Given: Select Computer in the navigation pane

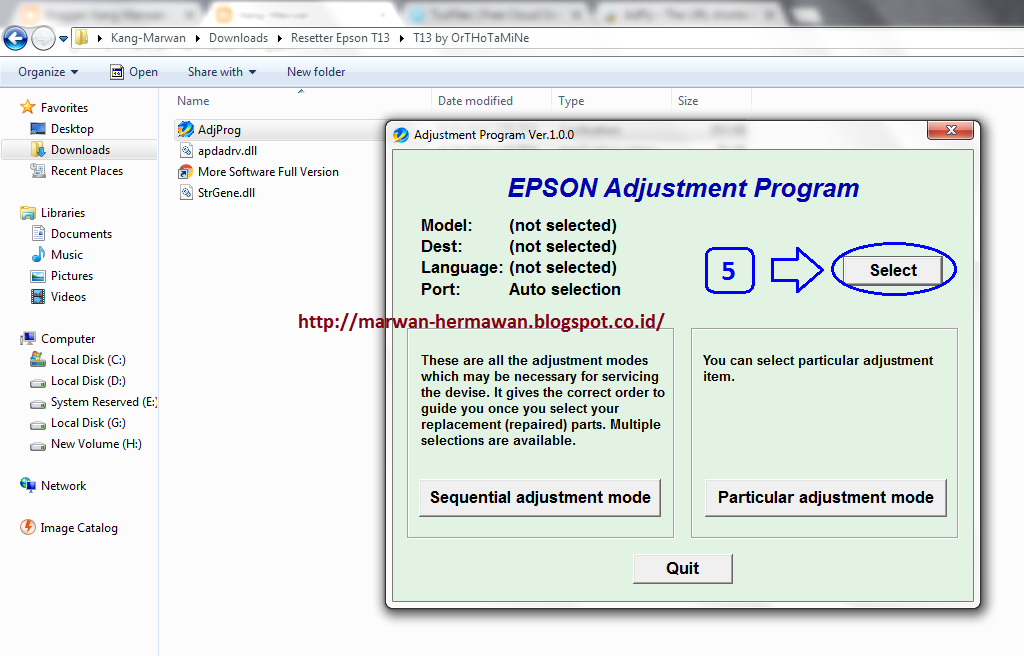Looking at the screenshot, I should [x=68, y=338].
